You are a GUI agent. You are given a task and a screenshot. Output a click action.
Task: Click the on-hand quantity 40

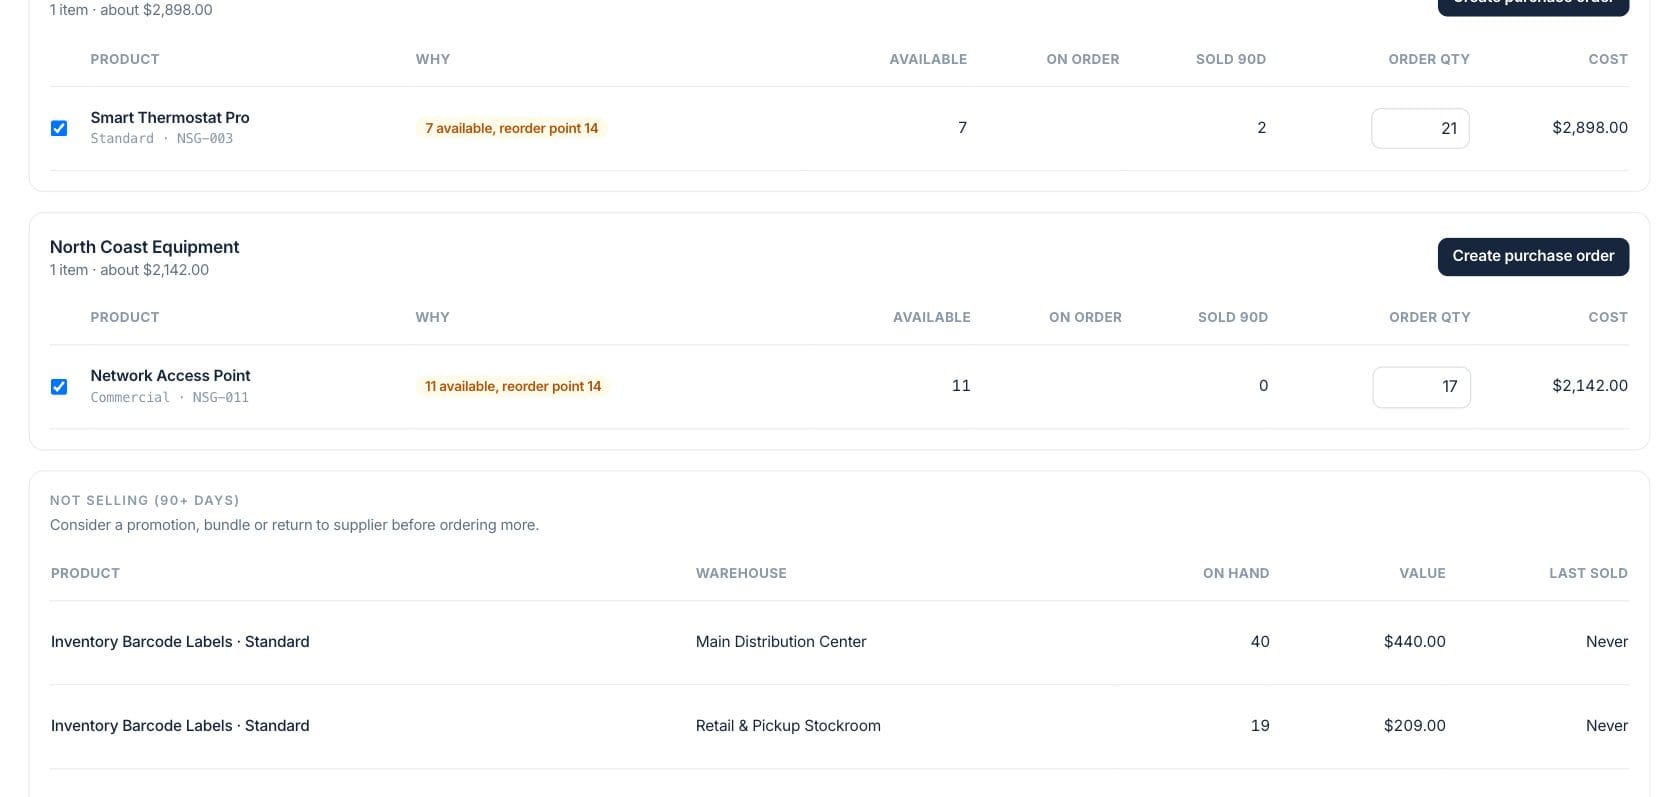click(1260, 642)
